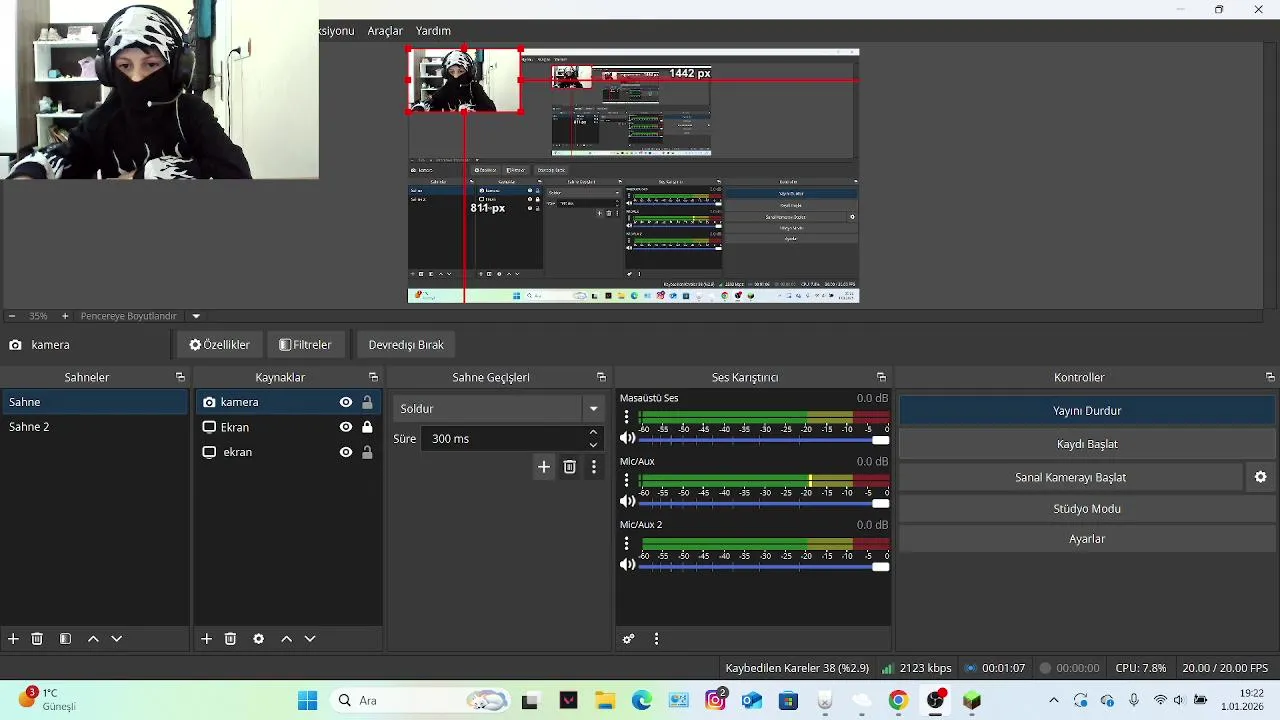Open Filtreler for selected source
This screenshot has width=1280, height=720.
tap(305, 344)
